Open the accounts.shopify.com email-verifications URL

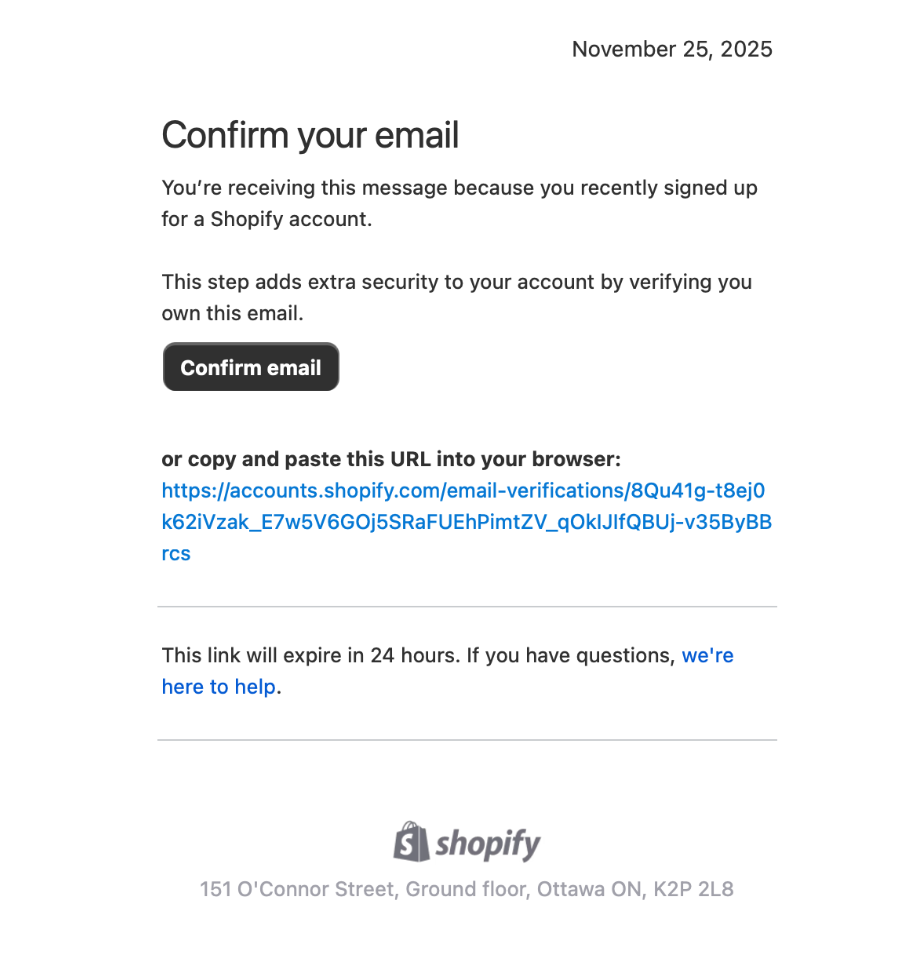463,491
